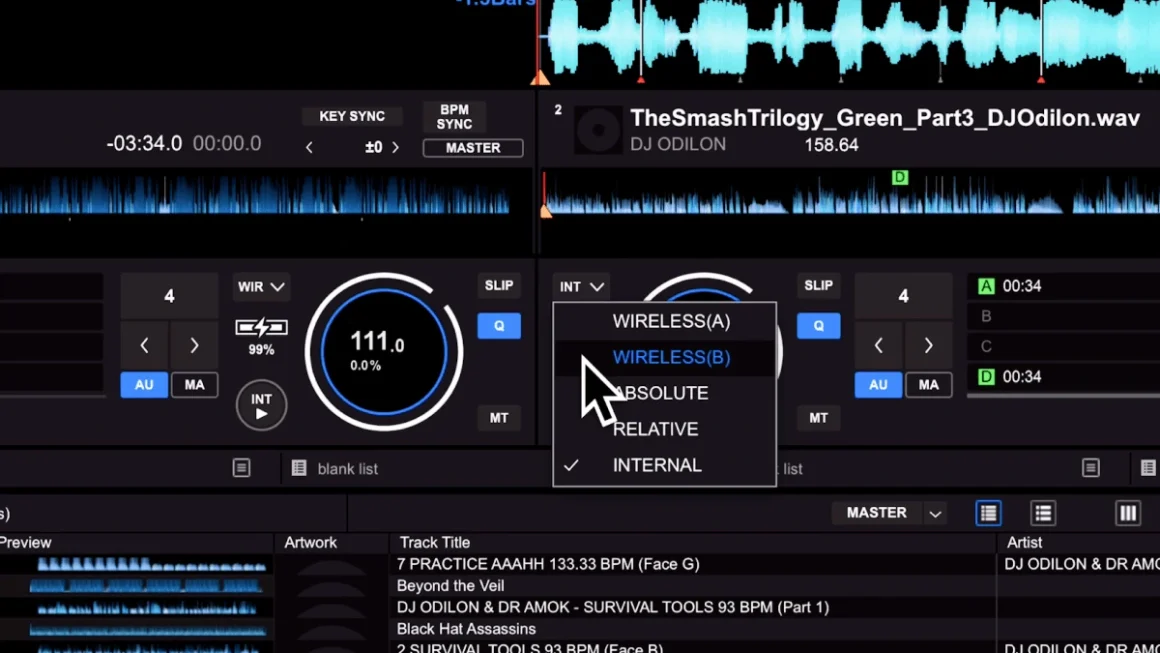This screenshot has height=653, width=1160.
Task: Enable AU auto loop on deck 1
Action: point(144,385)
